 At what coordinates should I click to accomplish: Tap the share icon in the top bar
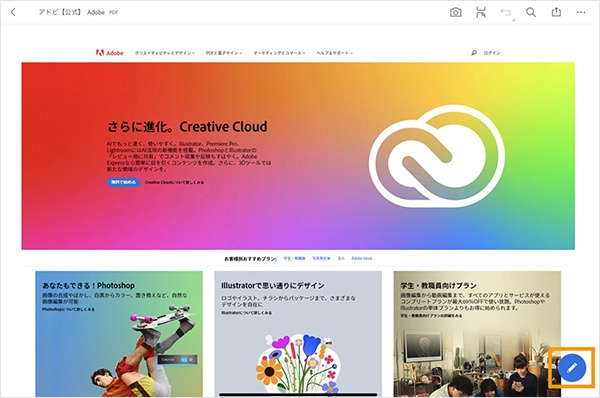(556, 12)
